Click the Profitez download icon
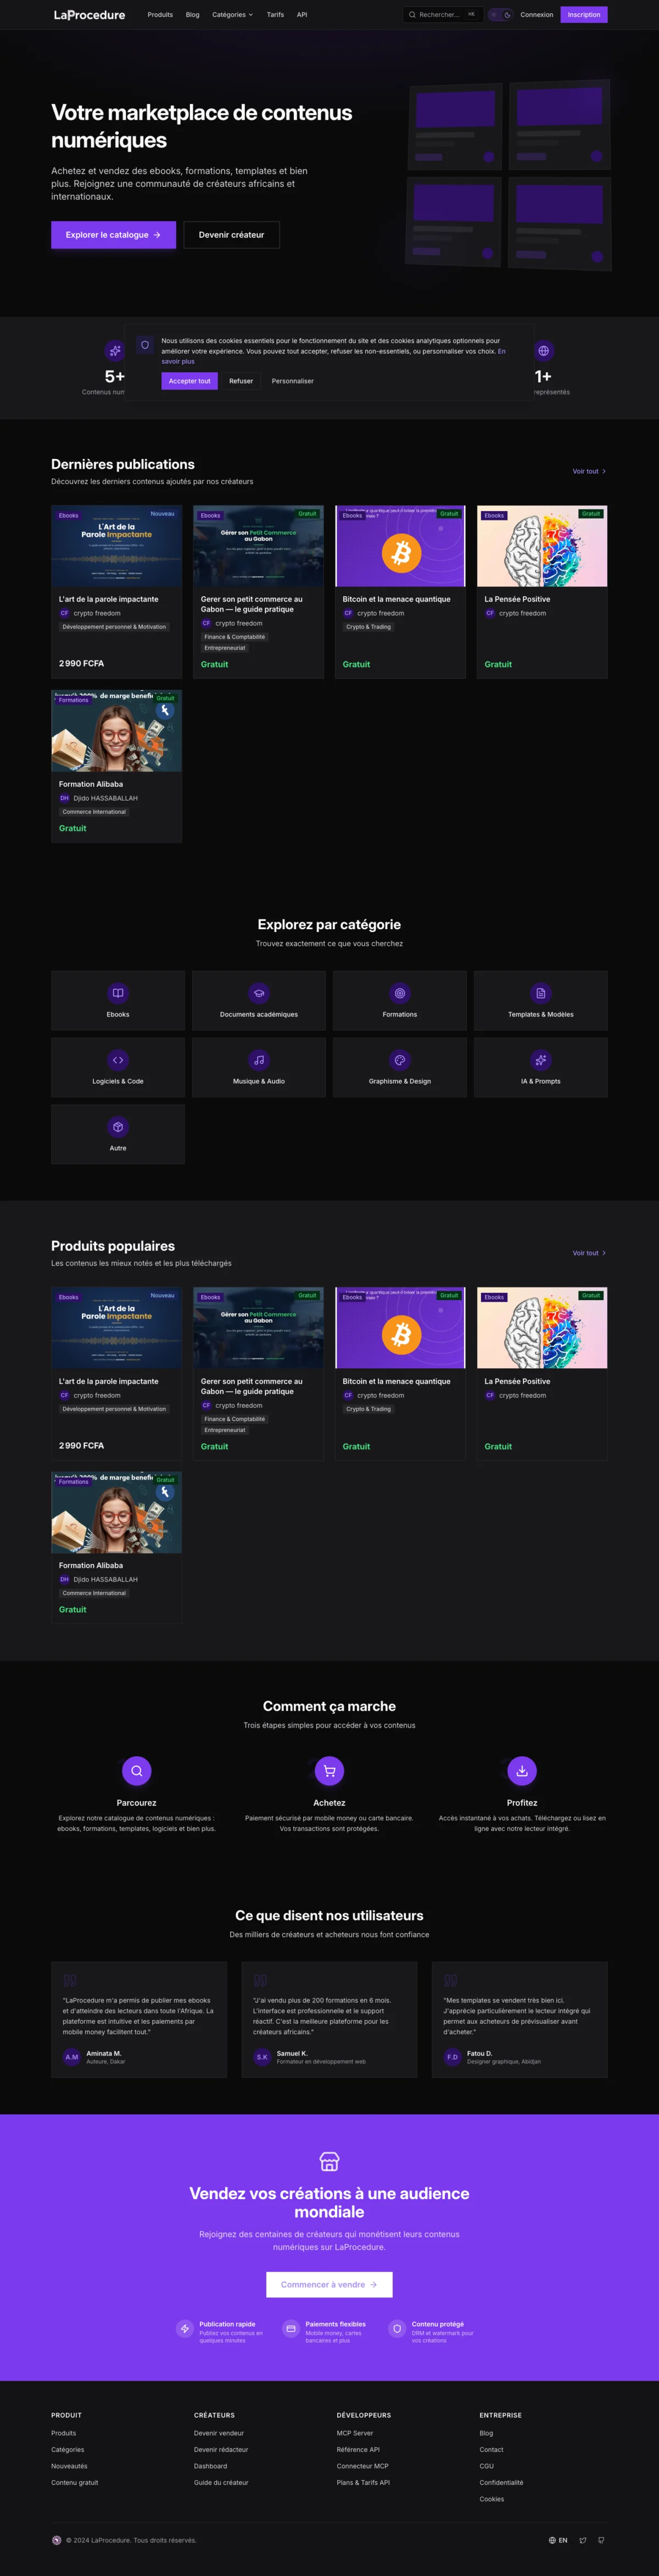This screenshot has width=659, height=2576. pos(522,1770)
